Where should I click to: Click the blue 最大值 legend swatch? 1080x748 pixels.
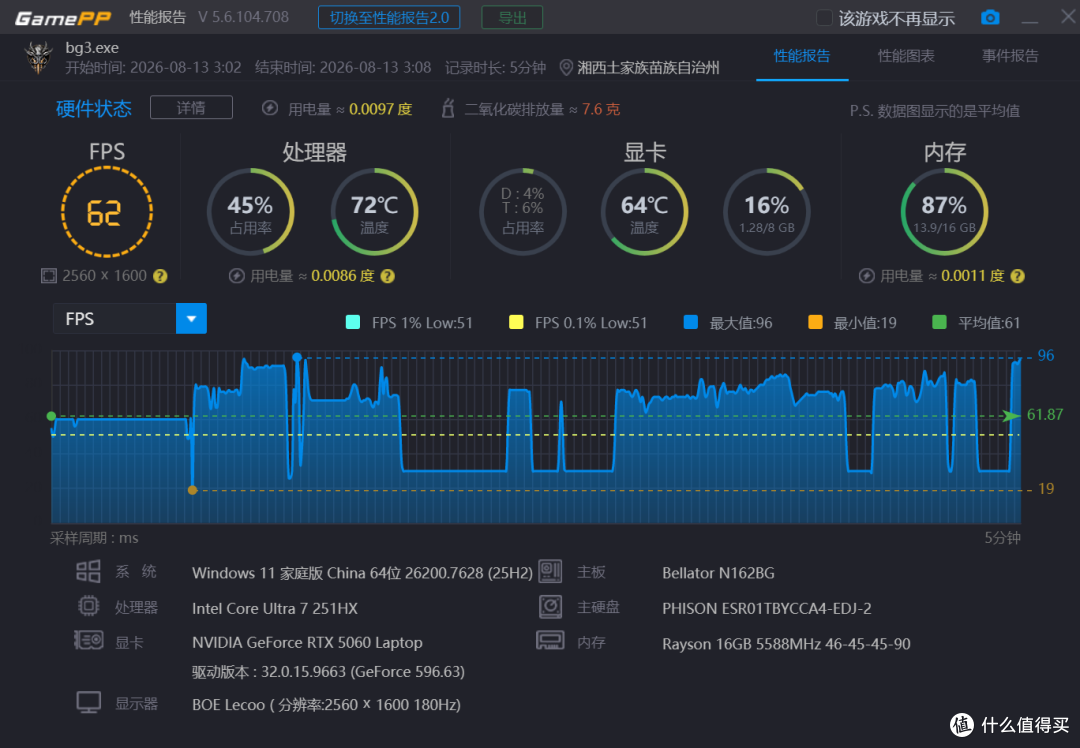click(690, 322)
